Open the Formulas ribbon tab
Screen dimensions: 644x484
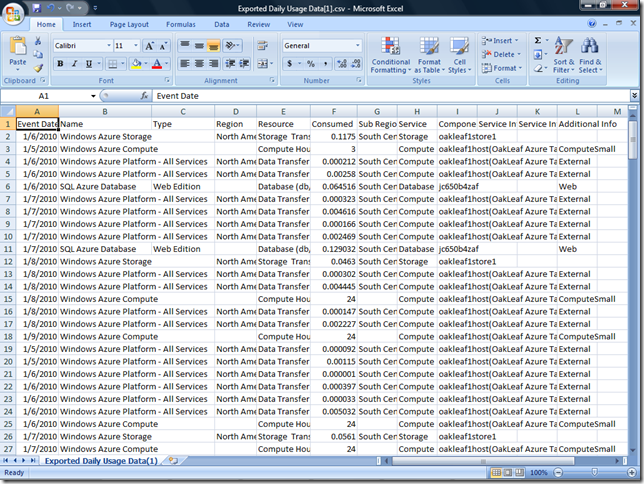point(181,25)
